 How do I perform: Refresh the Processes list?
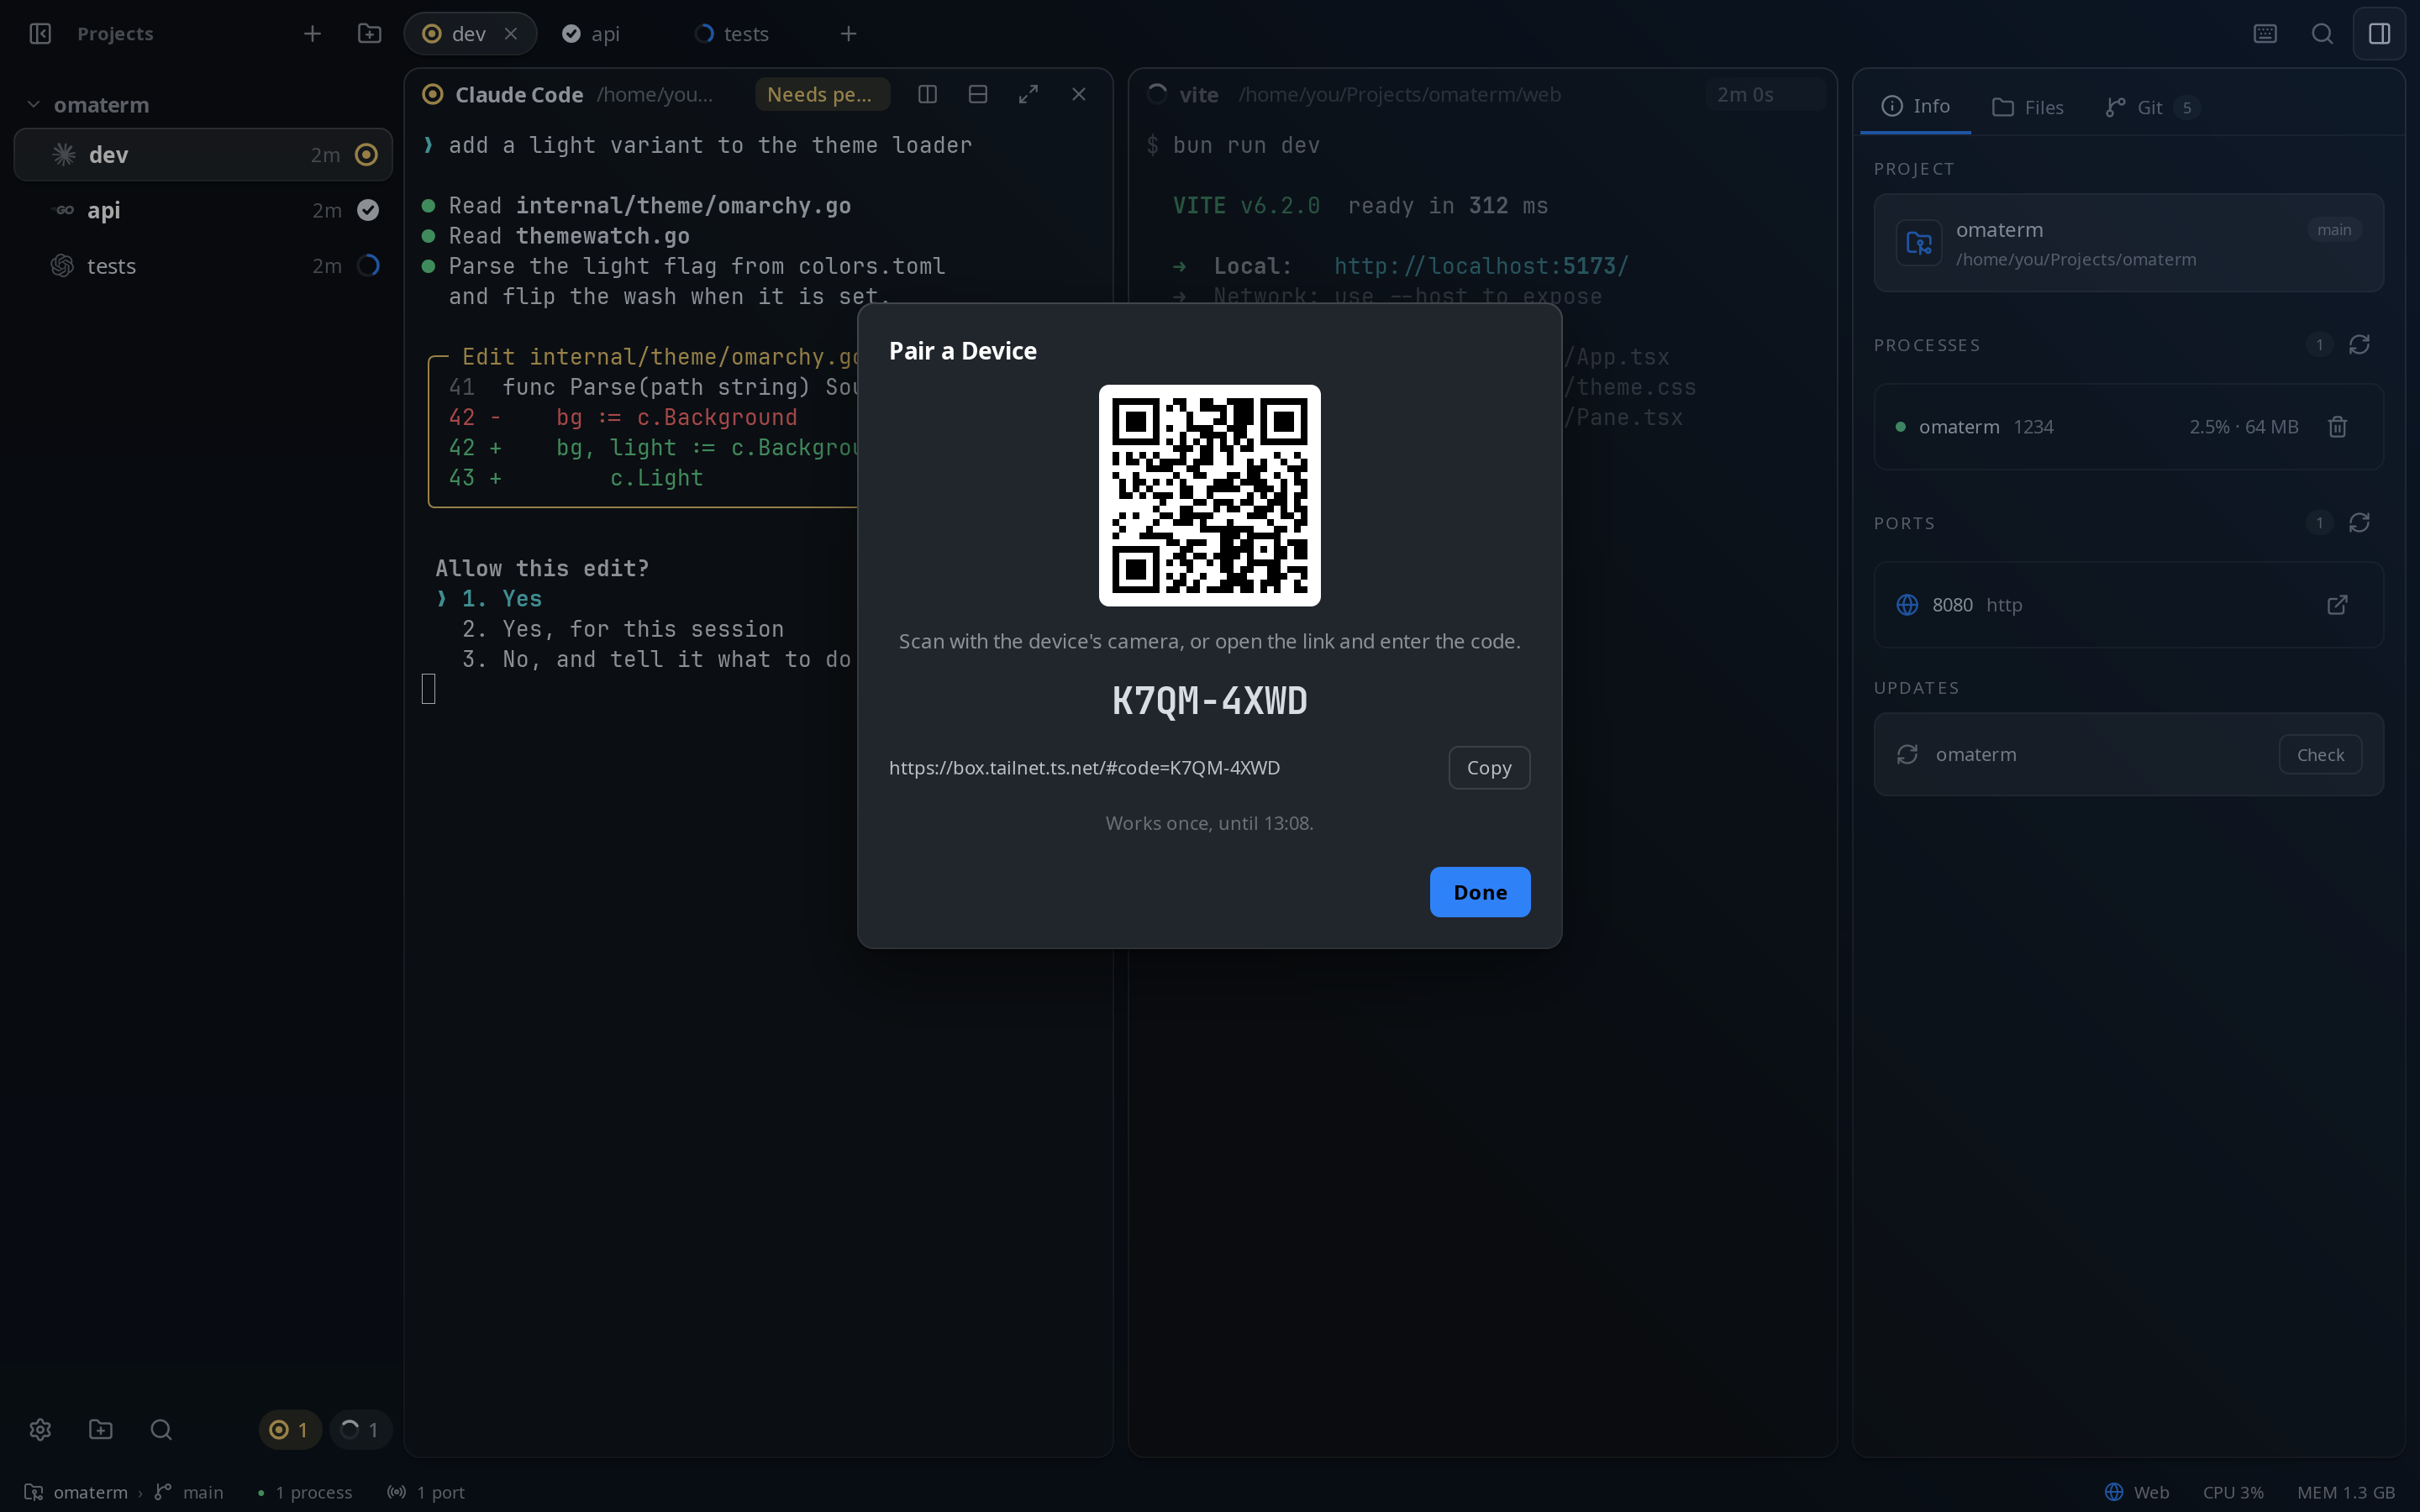coord(2359,345)
